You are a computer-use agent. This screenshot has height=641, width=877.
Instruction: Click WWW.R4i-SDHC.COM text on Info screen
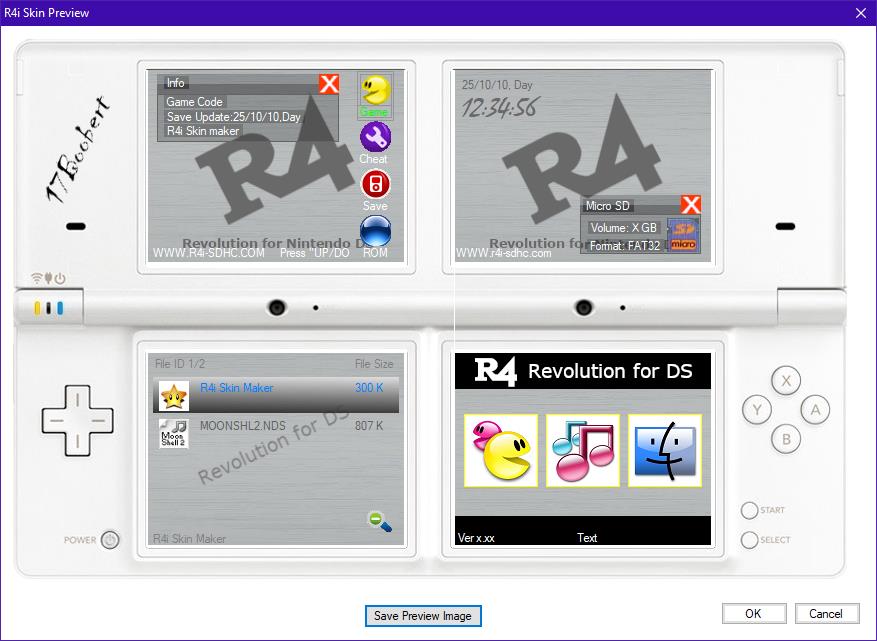pyautogui.click(x=209, y=253)
